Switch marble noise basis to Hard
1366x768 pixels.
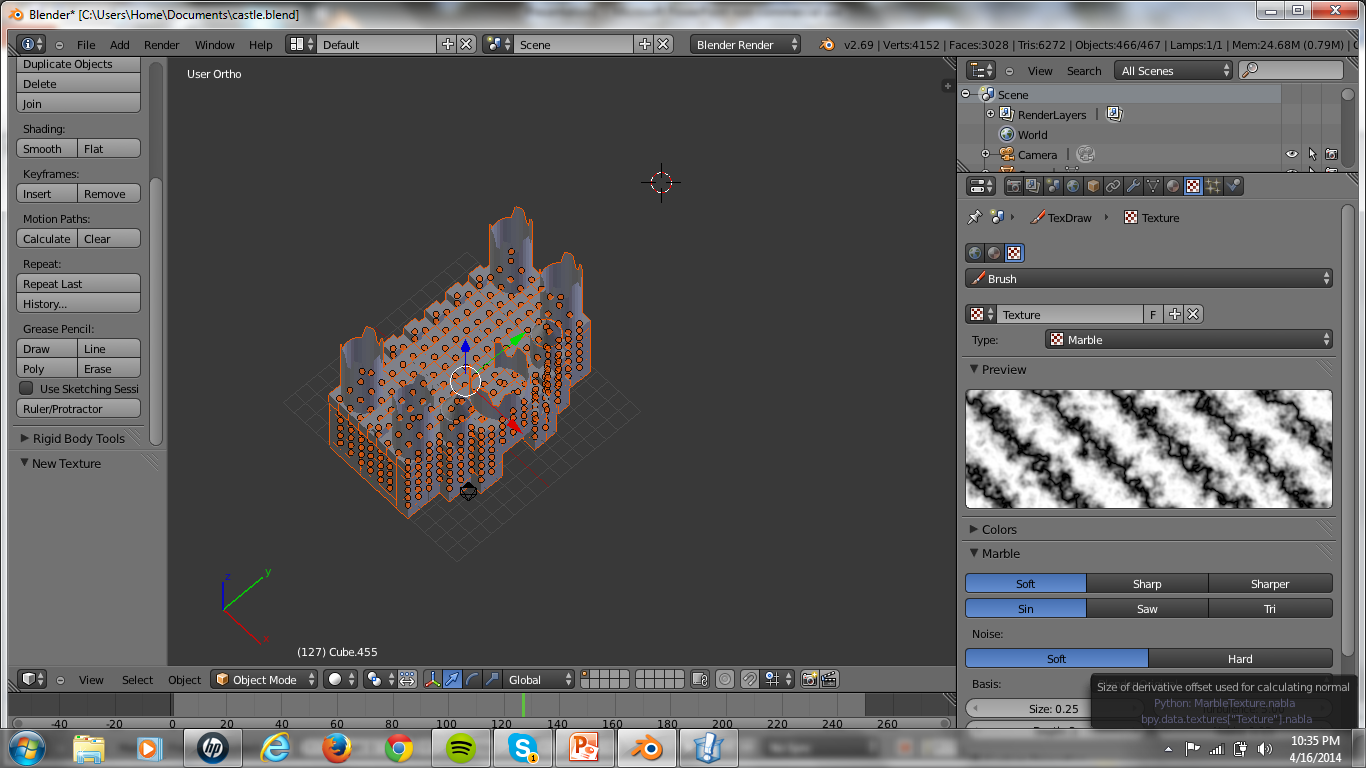[1240, 658]
